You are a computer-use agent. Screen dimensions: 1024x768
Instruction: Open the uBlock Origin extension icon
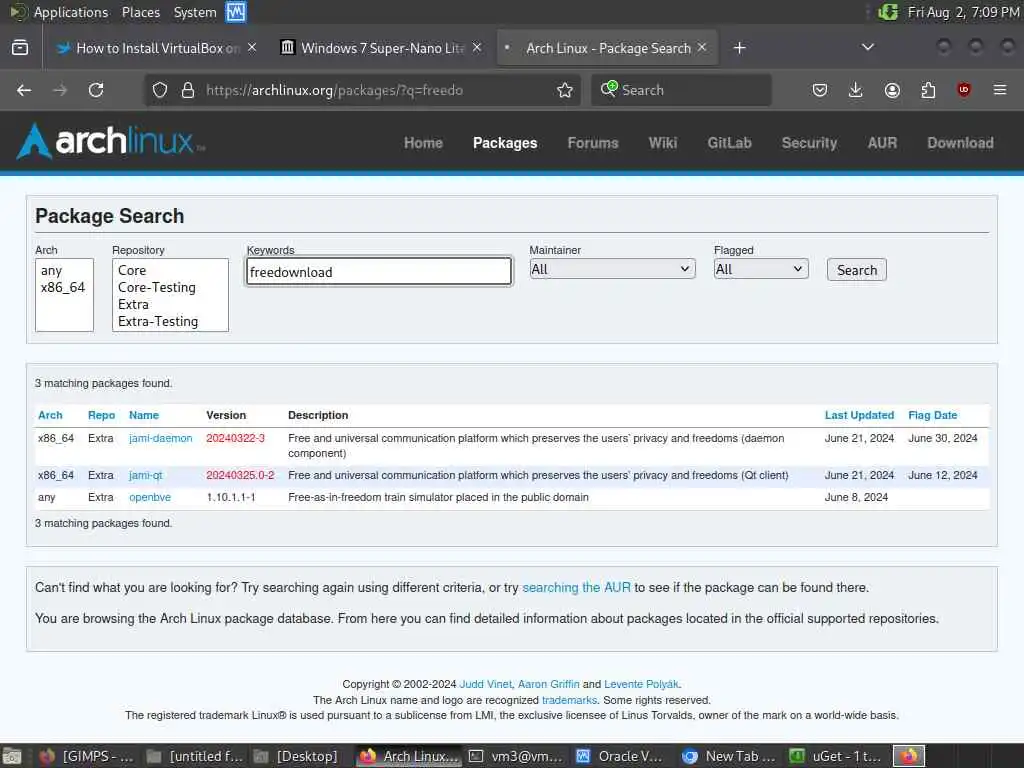tap(964, 90)
